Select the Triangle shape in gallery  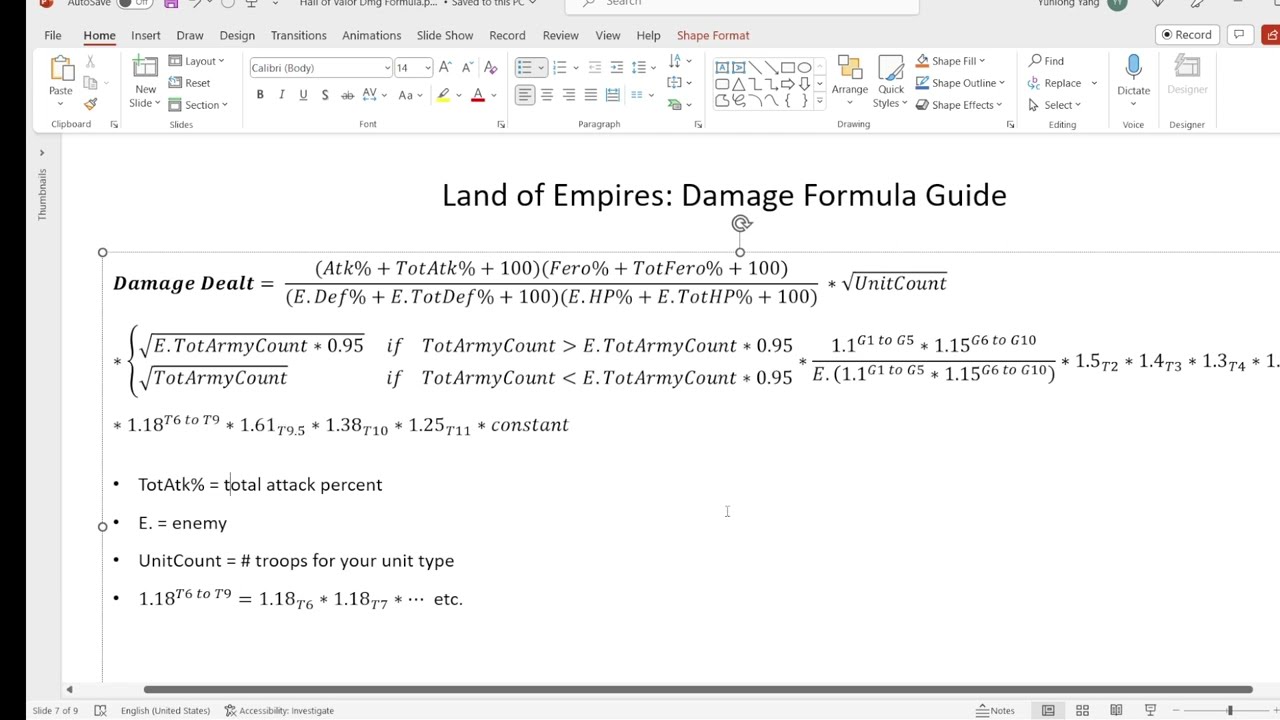tap(738, 84)
